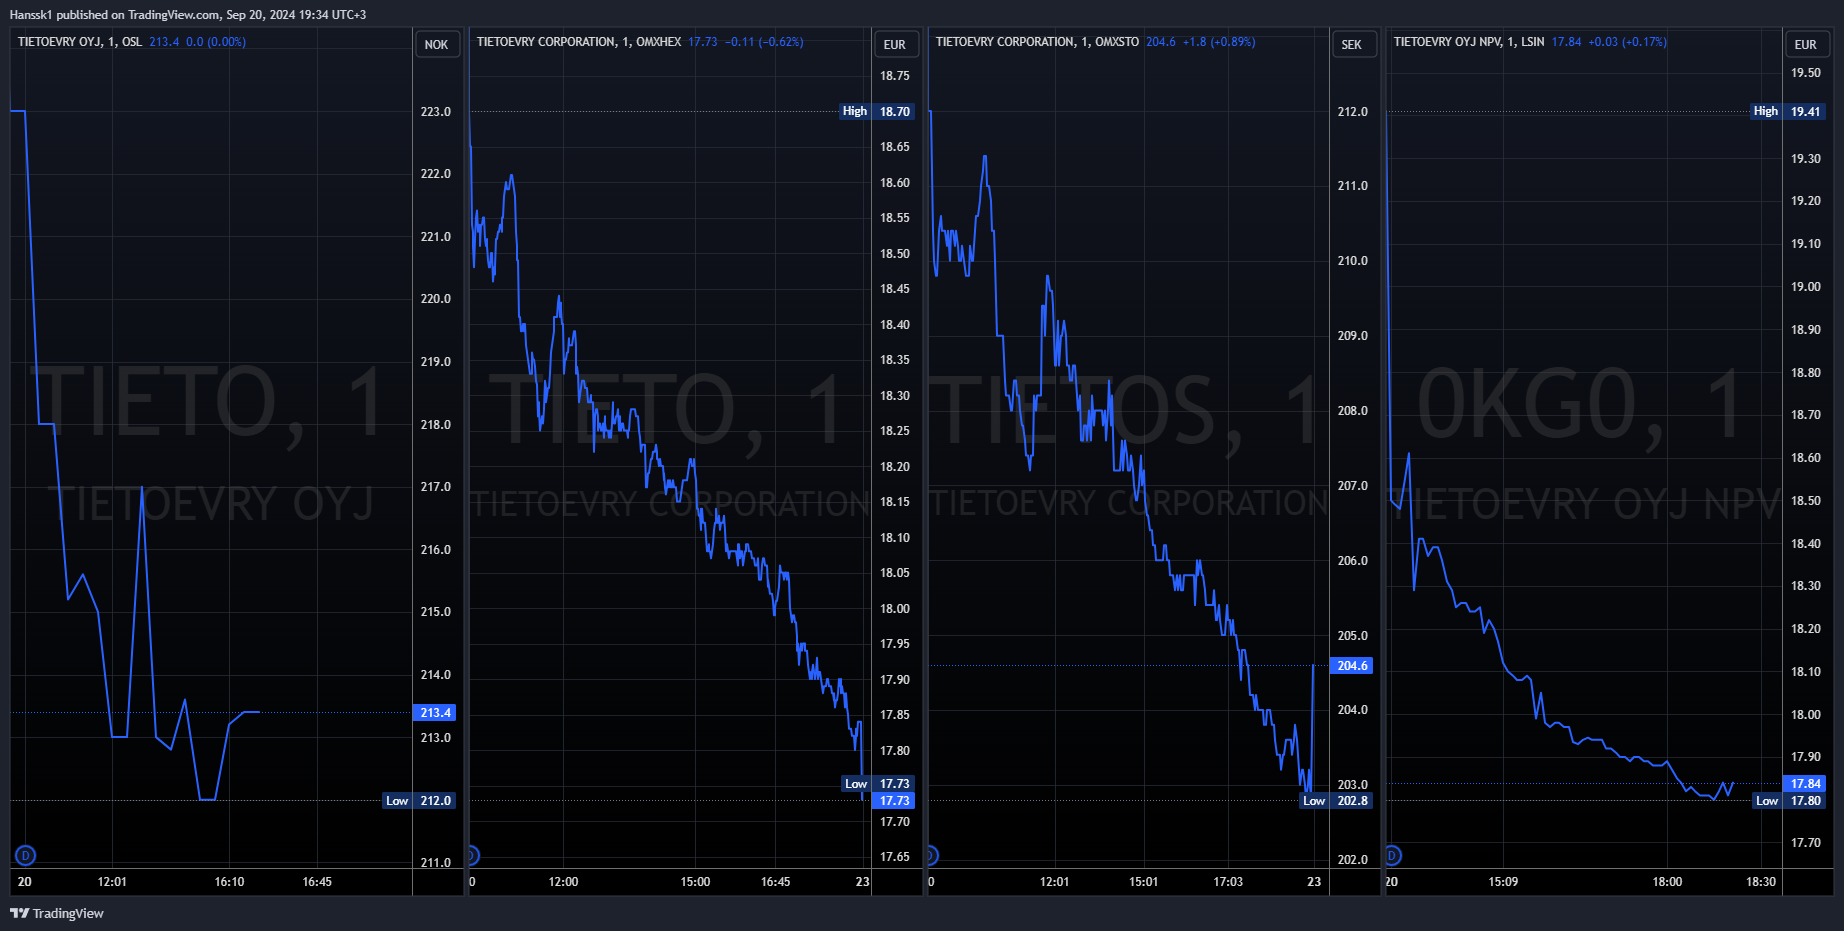Click the 12:01 time label on the OSL chart
Viewport: 1844px width, 931px height.
112,882
